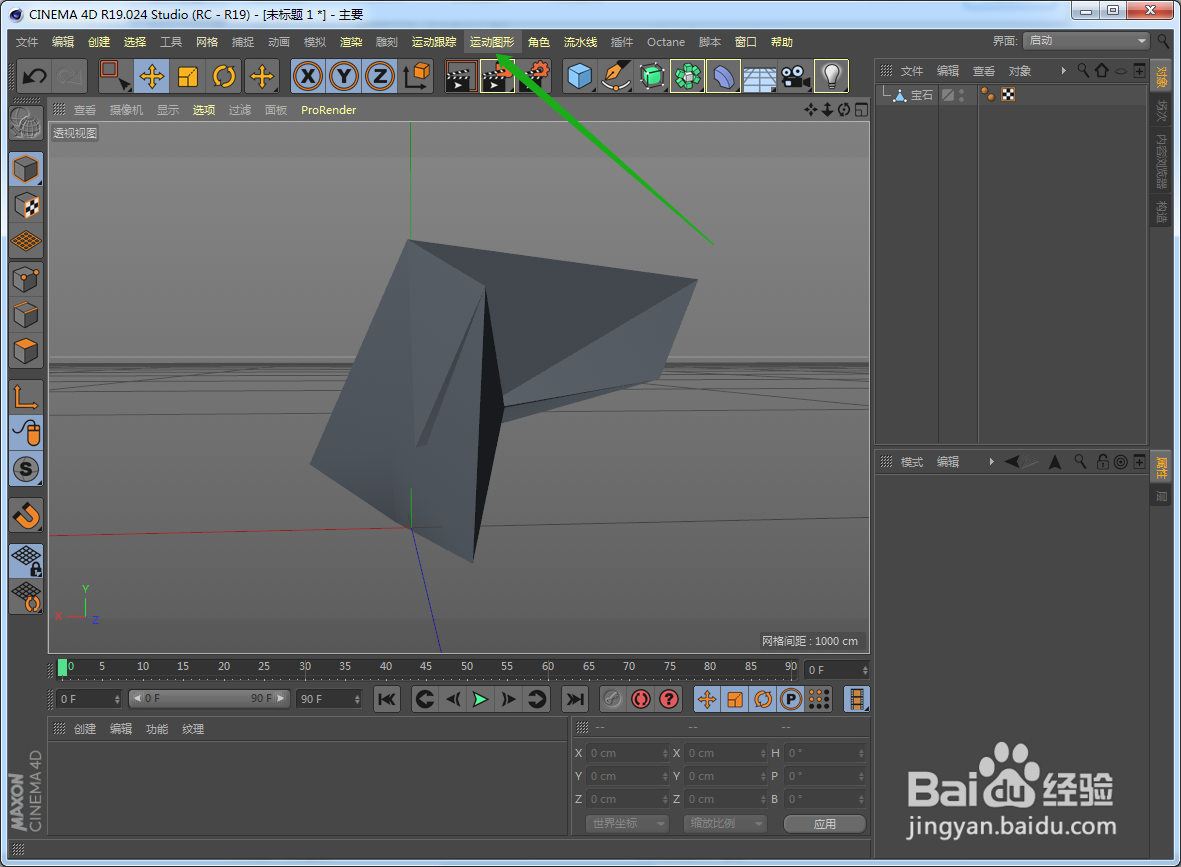Open material manager 创建 menu
The image size is (1181, 867).
tap(84, 729)
